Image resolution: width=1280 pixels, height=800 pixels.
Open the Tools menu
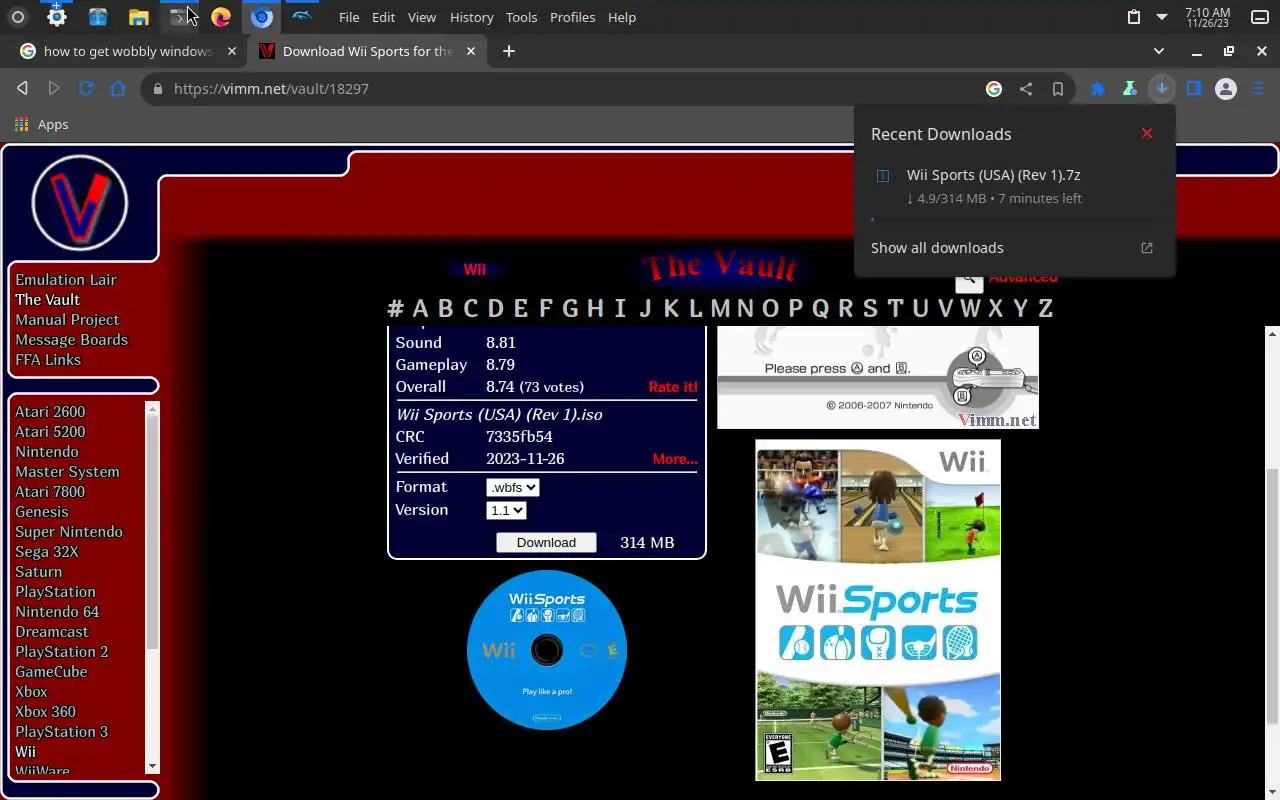[x=522, y=17]
